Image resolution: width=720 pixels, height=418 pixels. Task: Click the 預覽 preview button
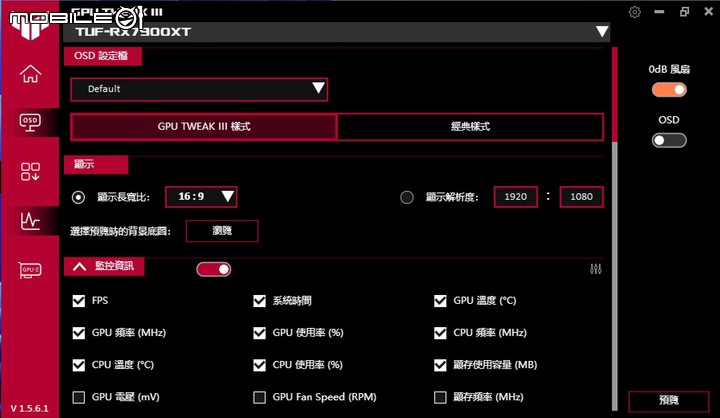click(x=669, y=401)
